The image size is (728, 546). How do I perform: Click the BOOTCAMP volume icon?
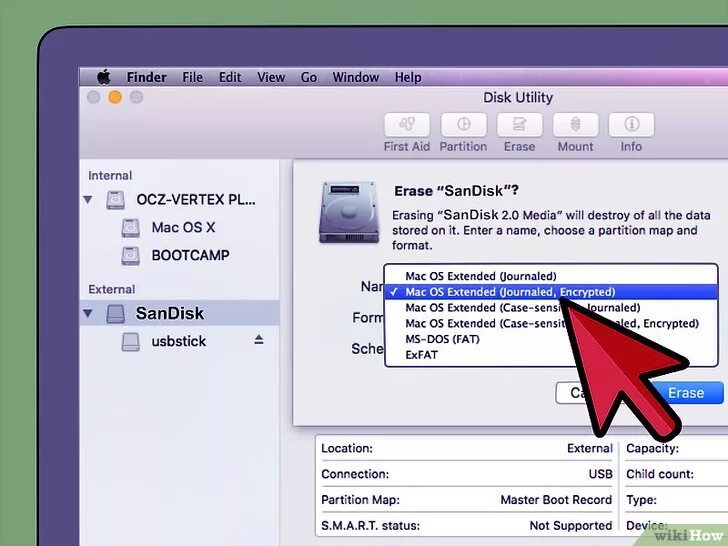[x=130, y=256]
